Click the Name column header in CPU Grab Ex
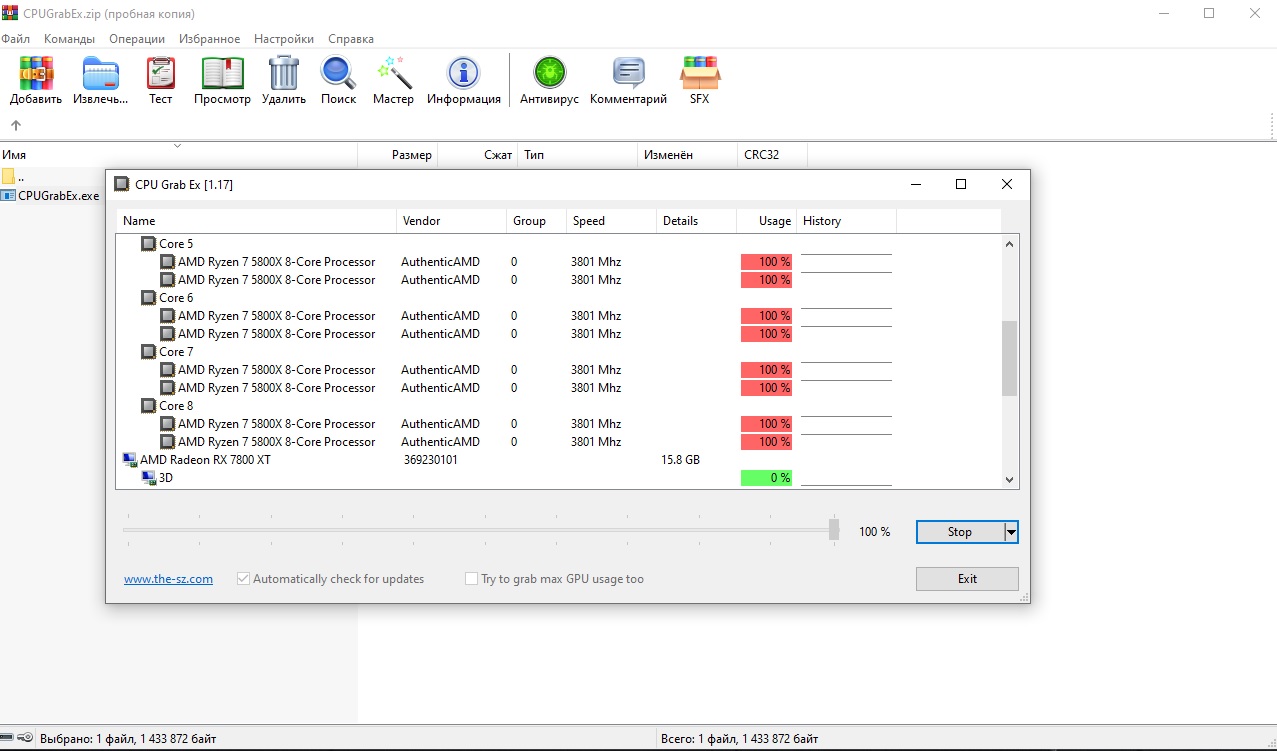 257,221
